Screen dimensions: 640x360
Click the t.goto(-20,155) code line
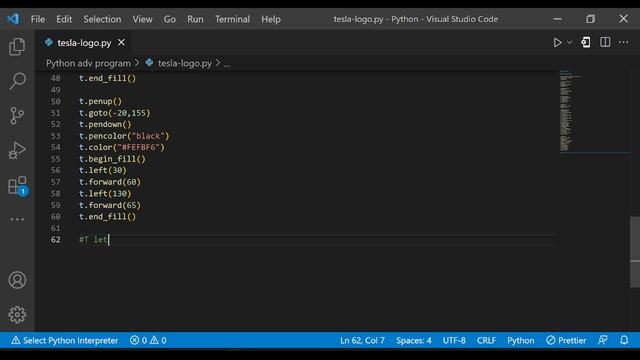pos(115,113)
